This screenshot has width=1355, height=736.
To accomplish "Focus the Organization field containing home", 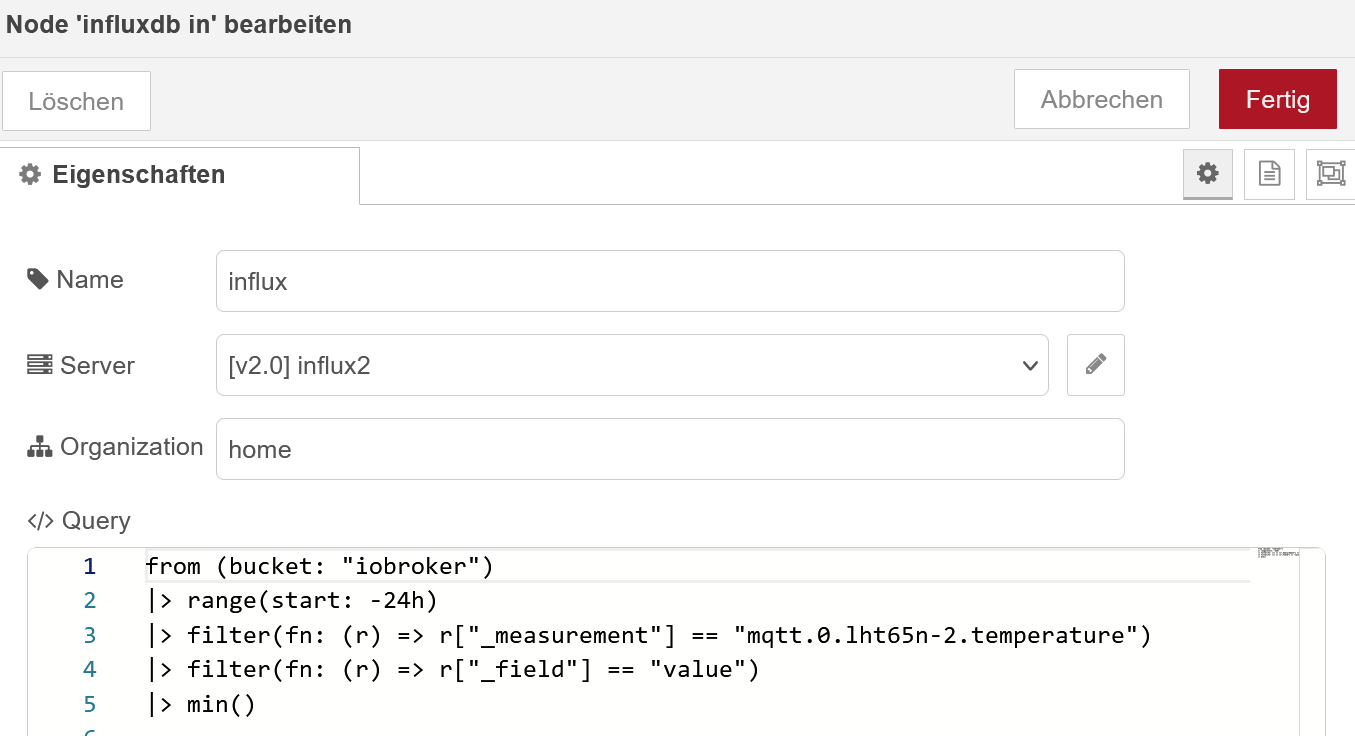I will 670,449.
